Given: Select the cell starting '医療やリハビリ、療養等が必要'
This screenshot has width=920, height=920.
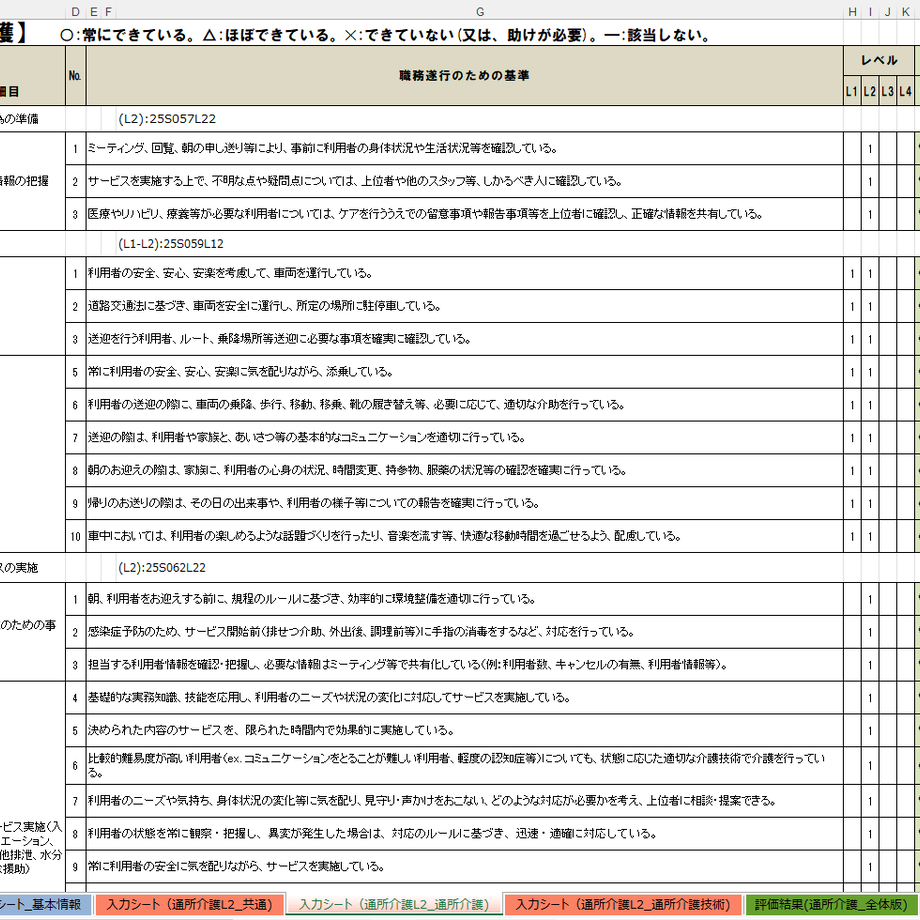Looking at the screenshot, I should click(x=465, y=214).
